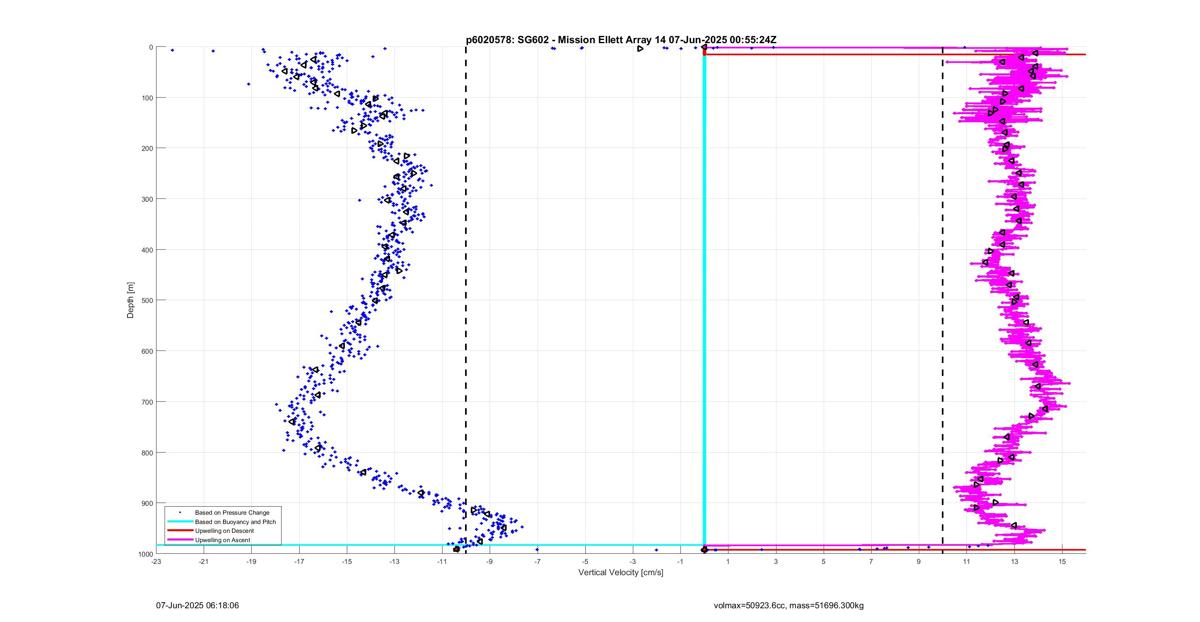
Task: Click depth axis tick label 0
Action: (150, 47)
